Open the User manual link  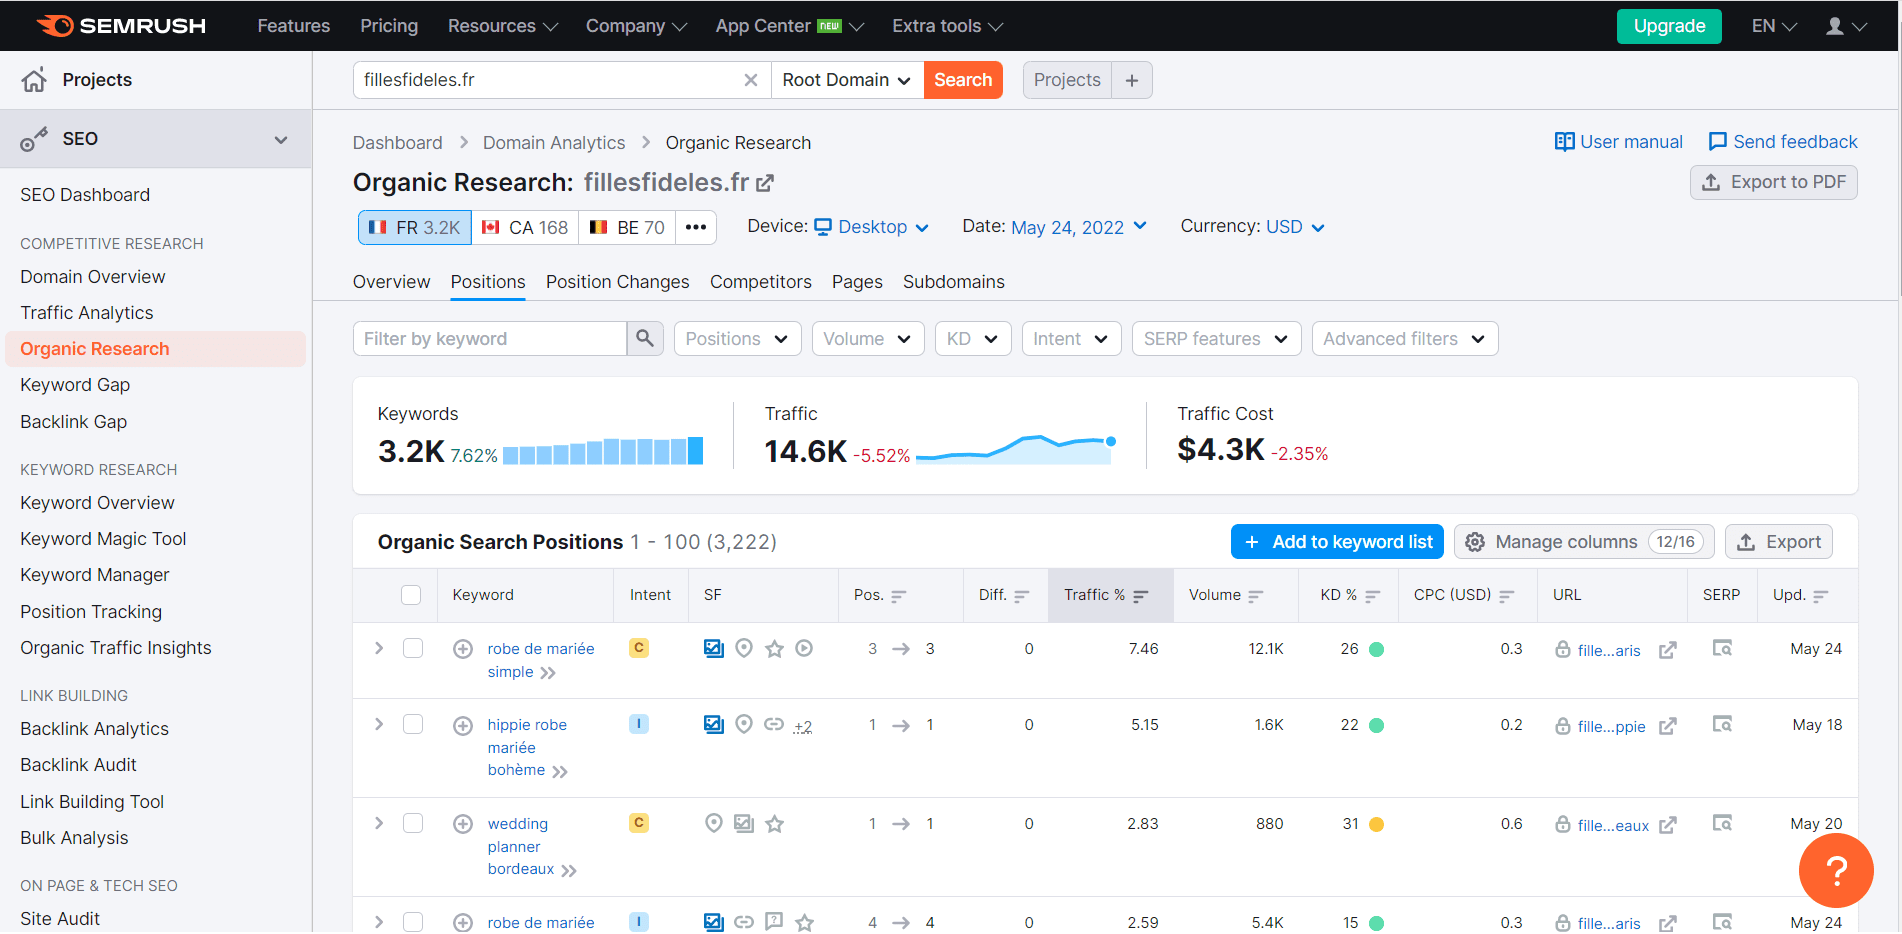click(1618, 142)
